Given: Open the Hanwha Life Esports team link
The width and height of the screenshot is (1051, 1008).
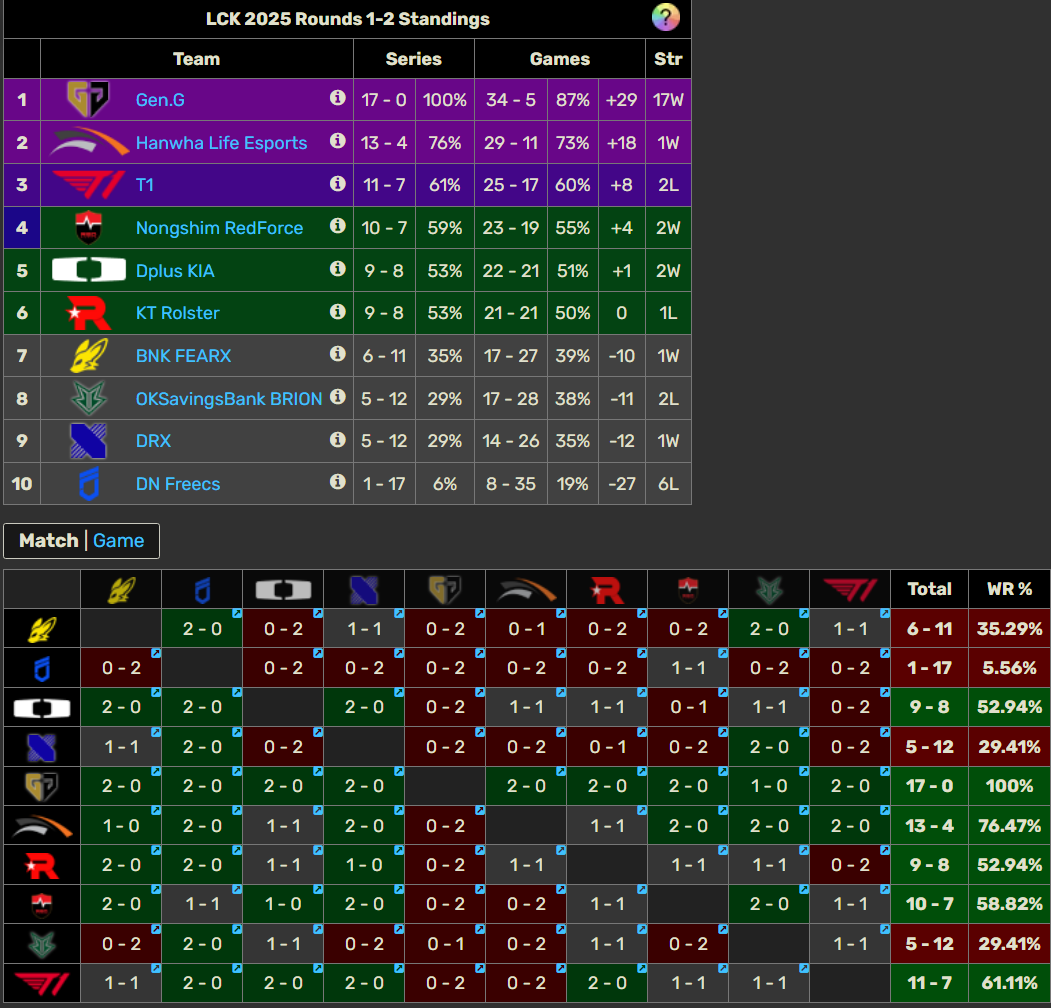Looking at the screenshot, I should tap(221, 143).
